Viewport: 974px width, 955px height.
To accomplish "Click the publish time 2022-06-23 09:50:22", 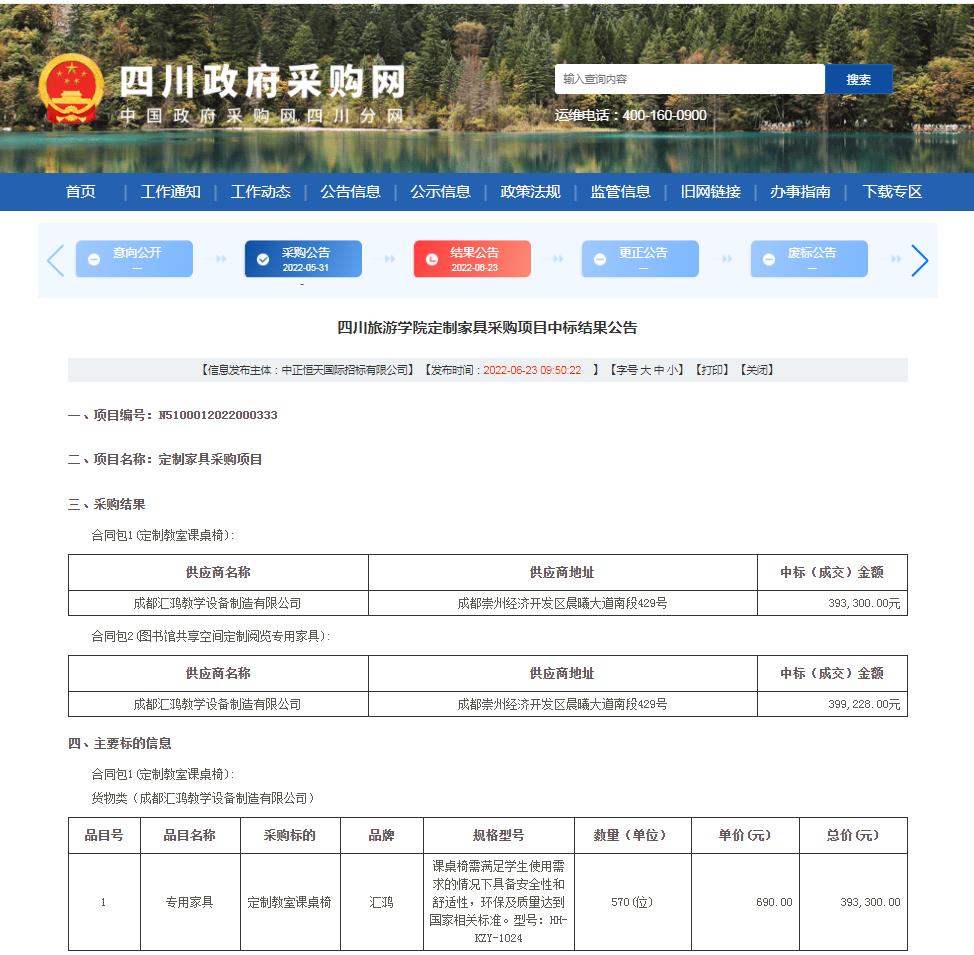I will [x=532, y=370].
